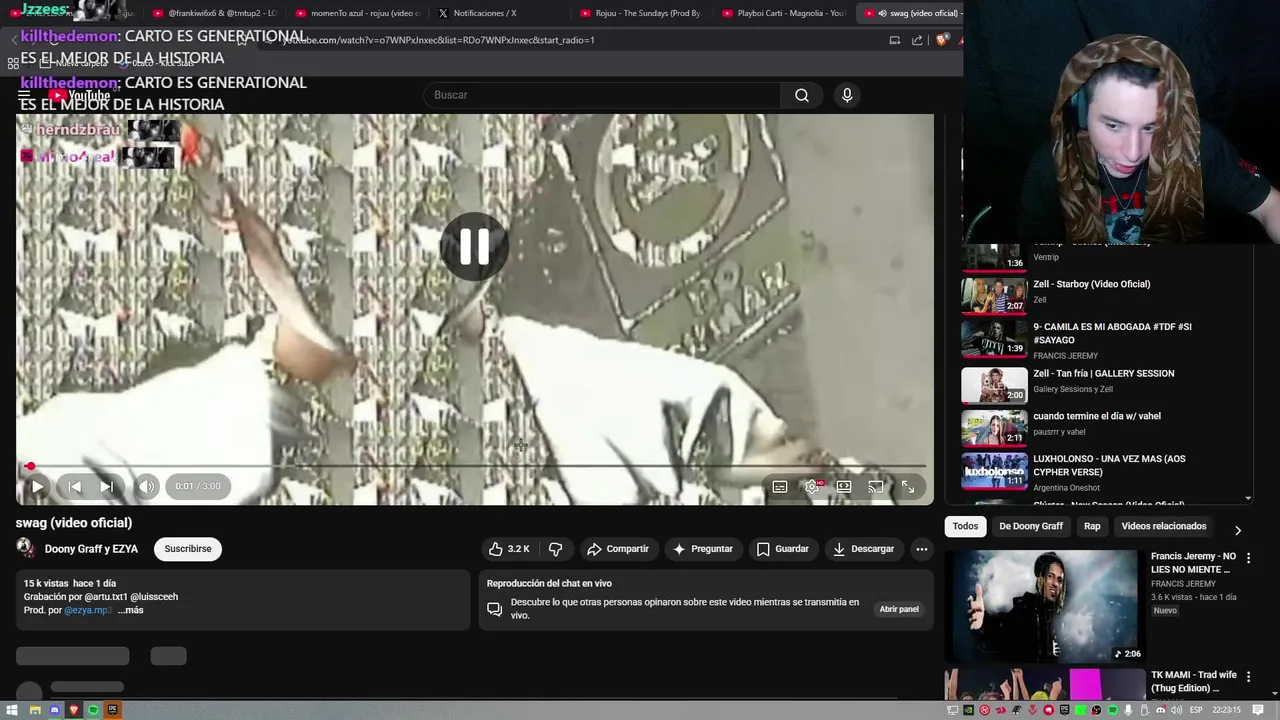
Task: Click the large pause overlay on video
Action: pyautogui.click(x=474, y=246)
